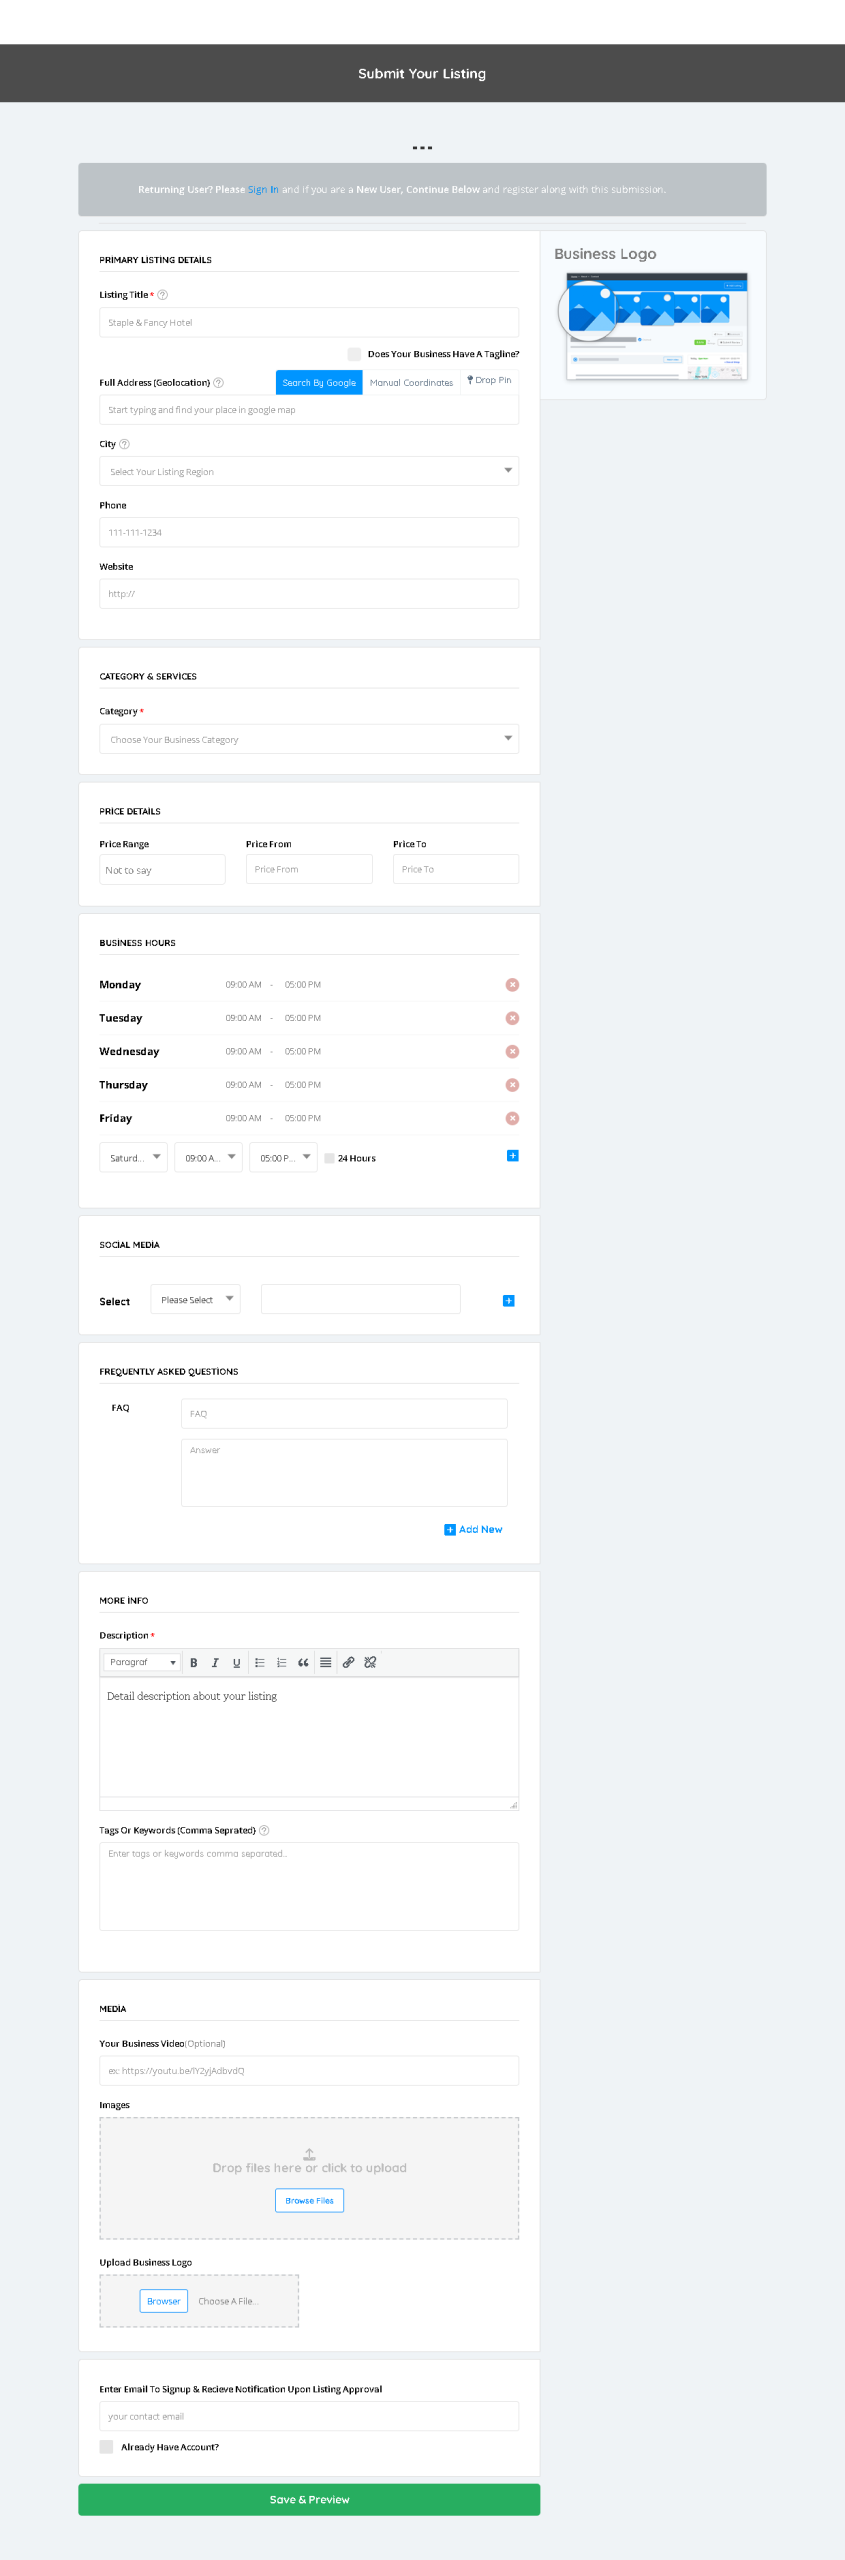The image size is (845, 2560).
Task: Switch to Manual Coordinates tab
Action: point(411,383)
